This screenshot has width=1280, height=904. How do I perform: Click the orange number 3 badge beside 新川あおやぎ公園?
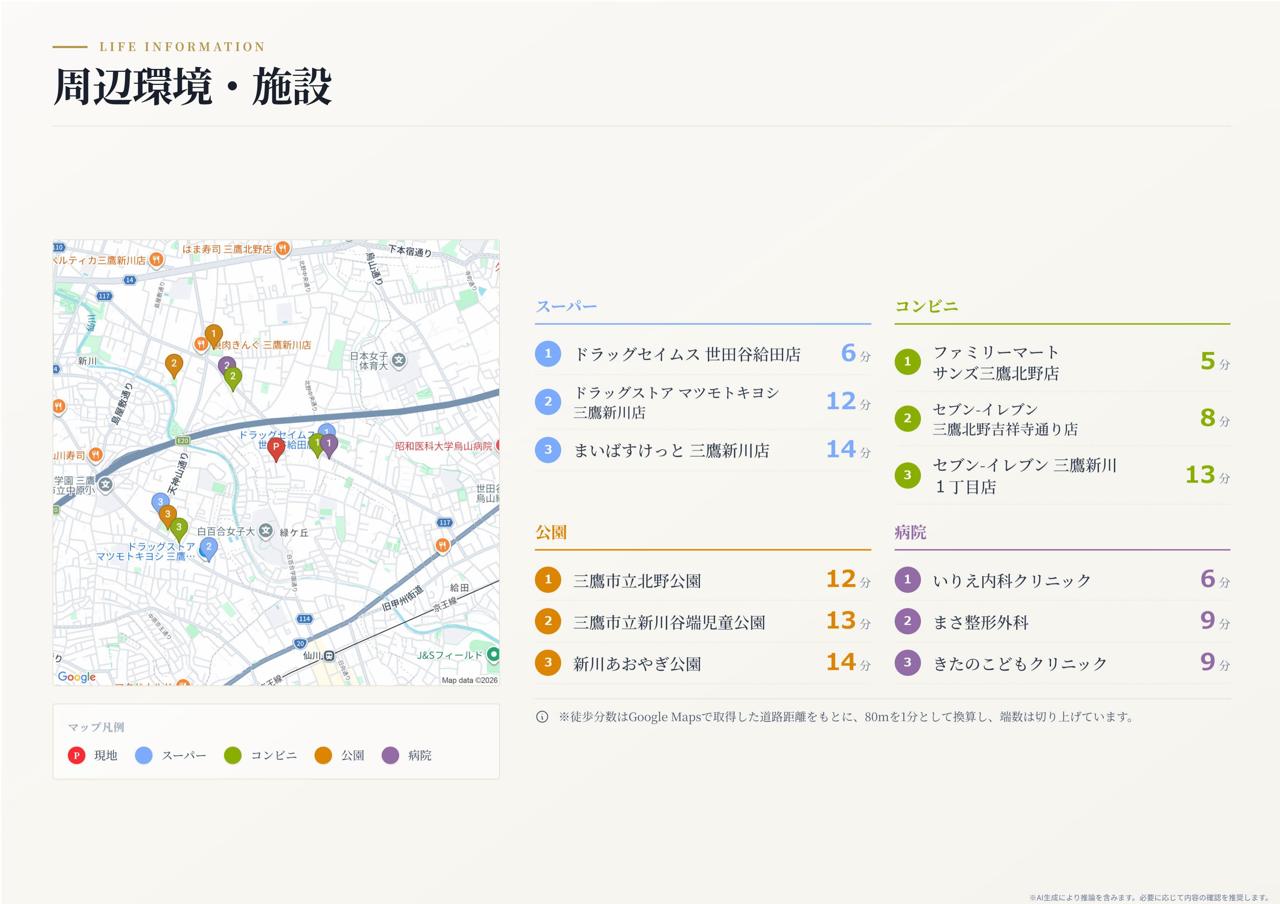tap(548, 663)
